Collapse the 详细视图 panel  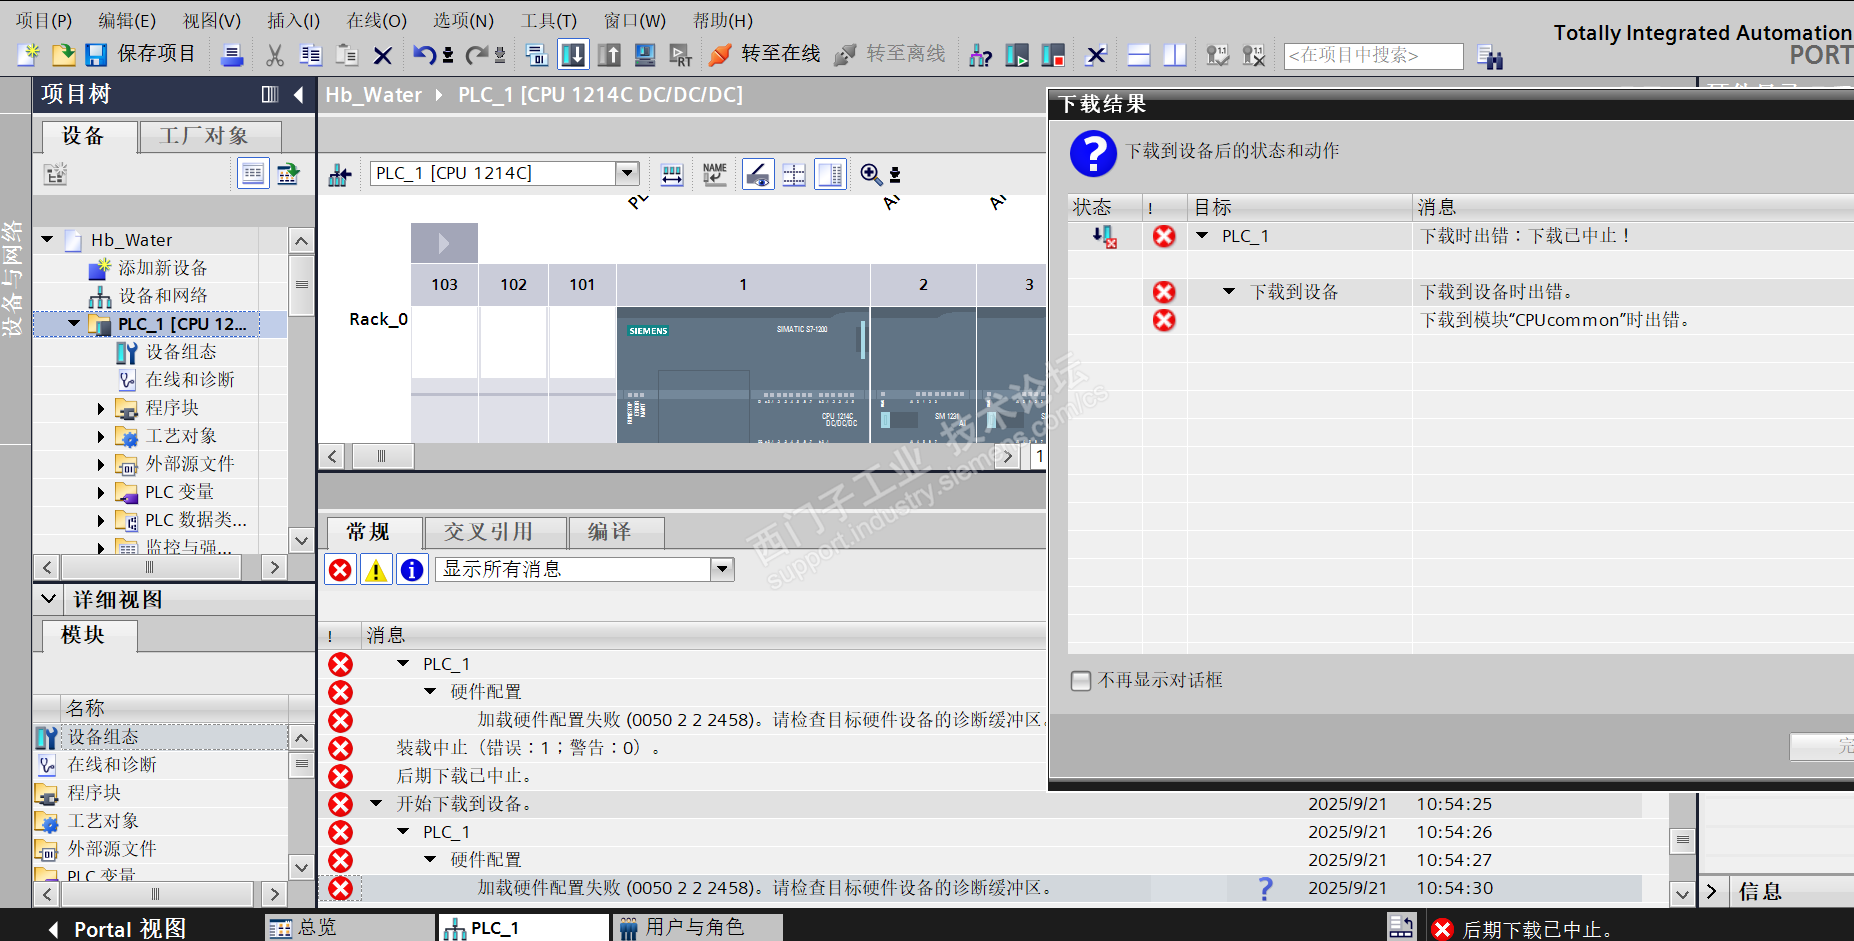pos(48,599)
